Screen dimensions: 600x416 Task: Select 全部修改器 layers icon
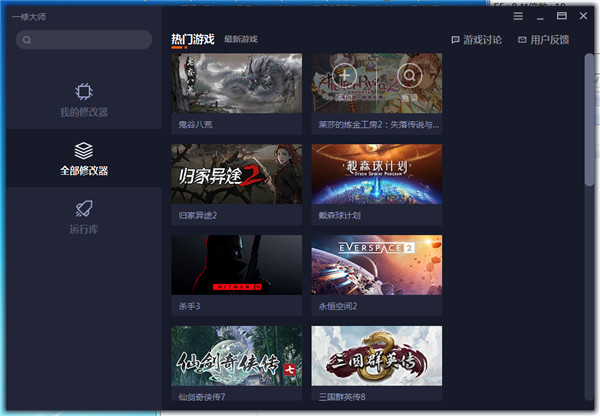[84, 150]
